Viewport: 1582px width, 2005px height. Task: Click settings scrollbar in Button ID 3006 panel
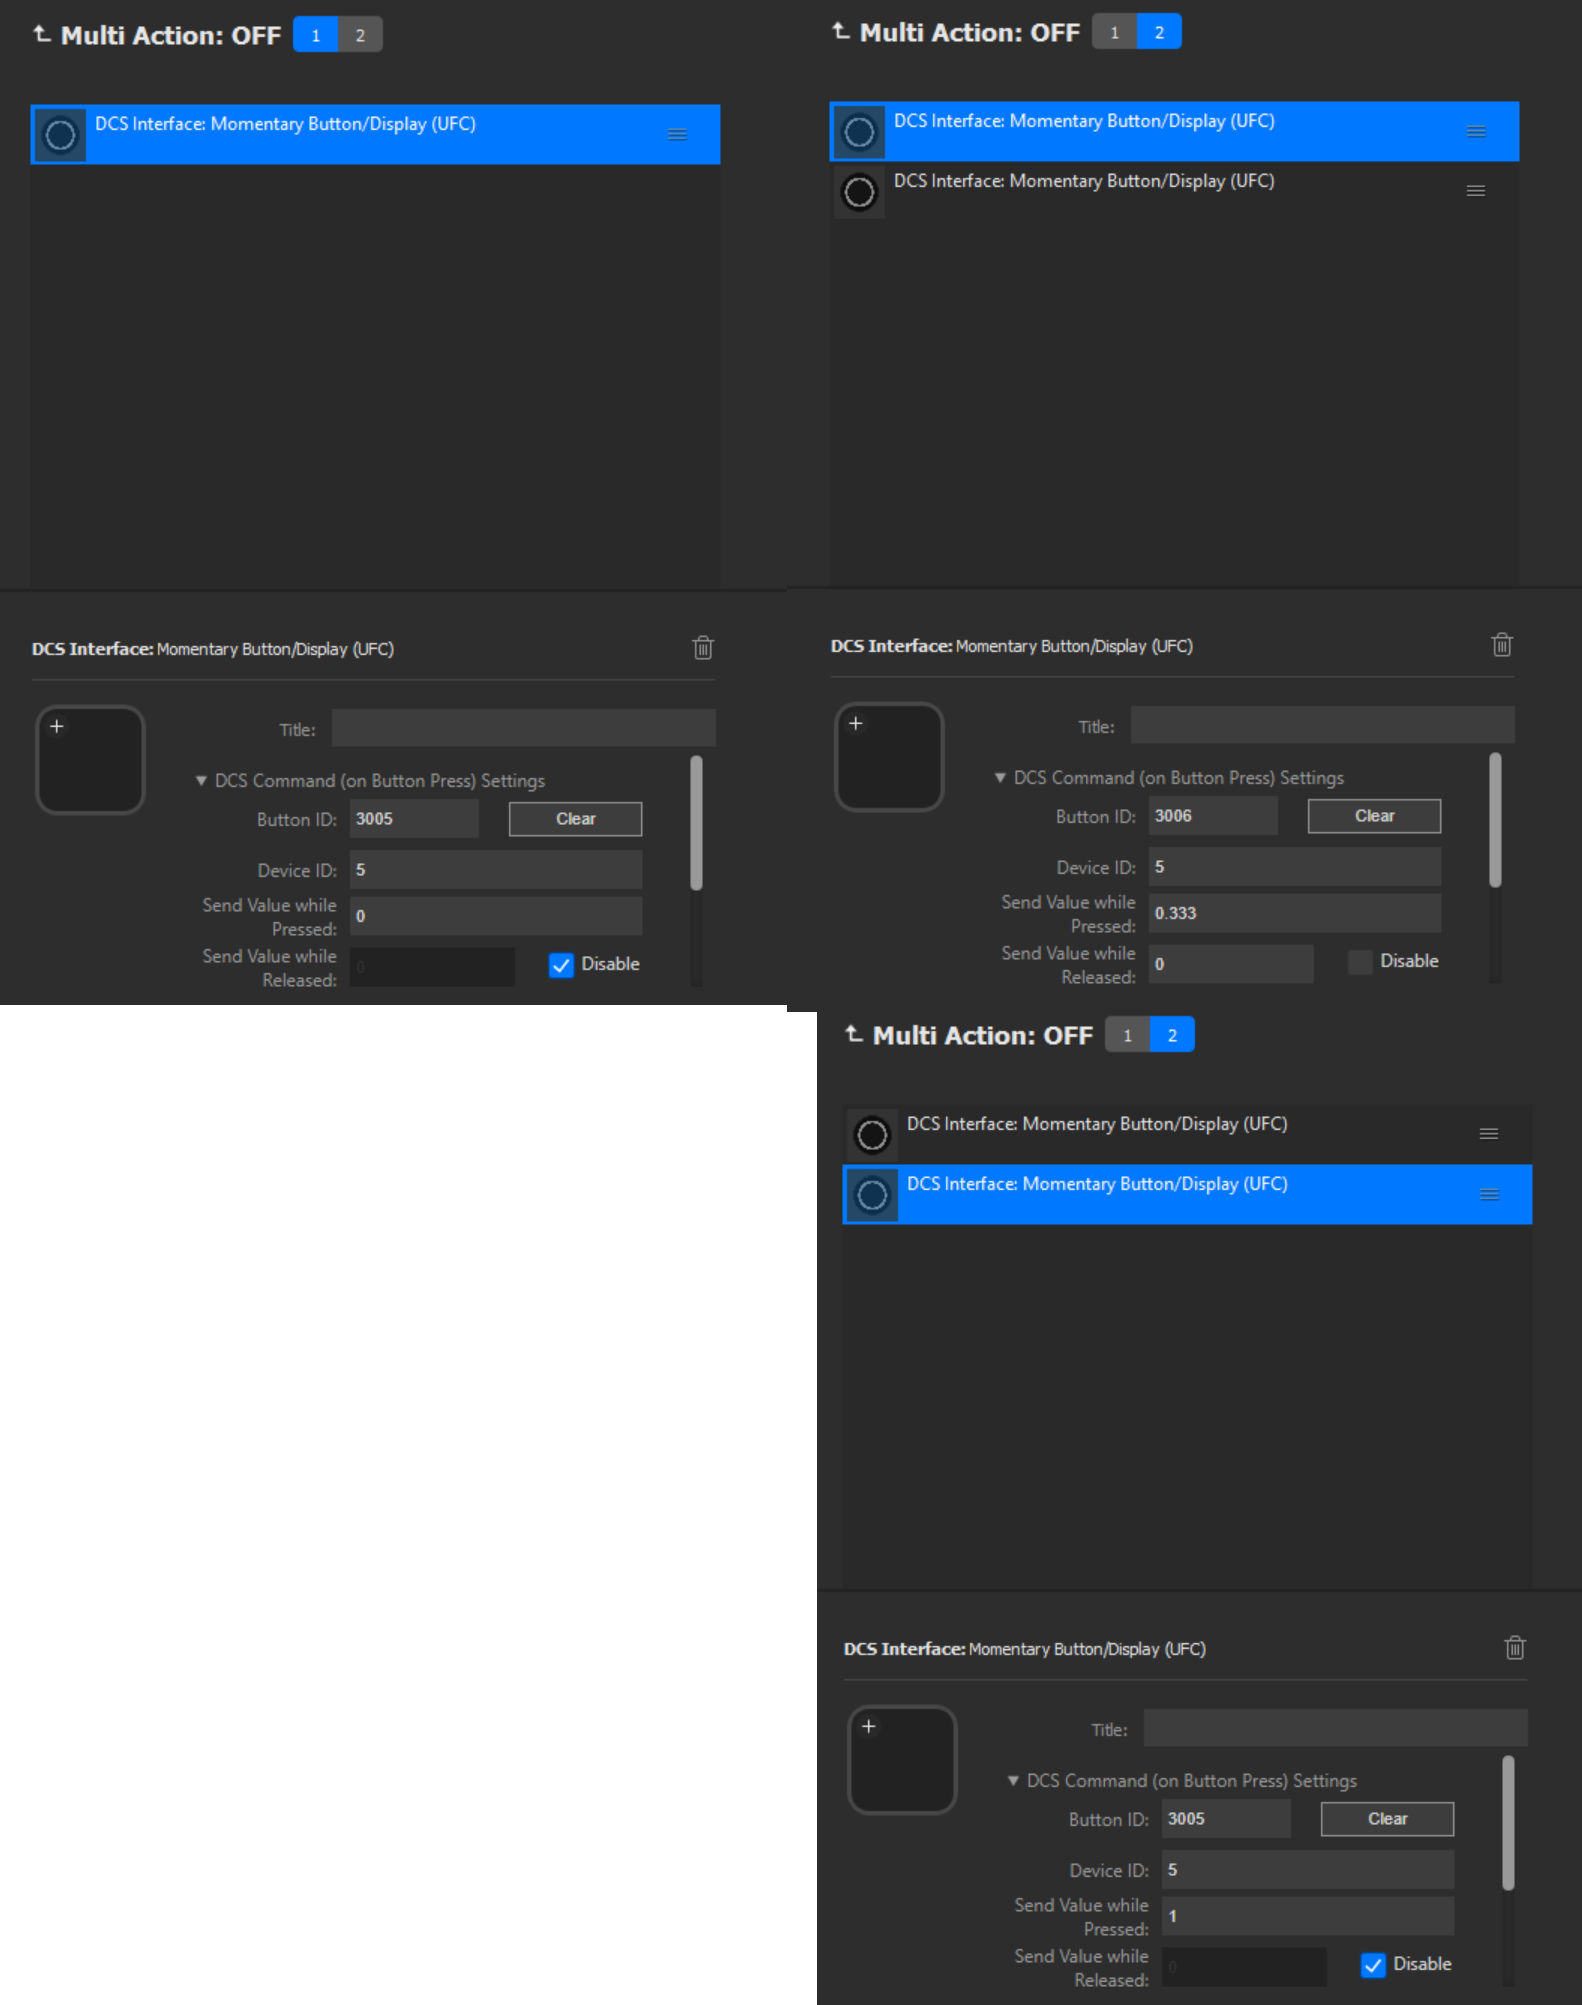coord(1495,820)
